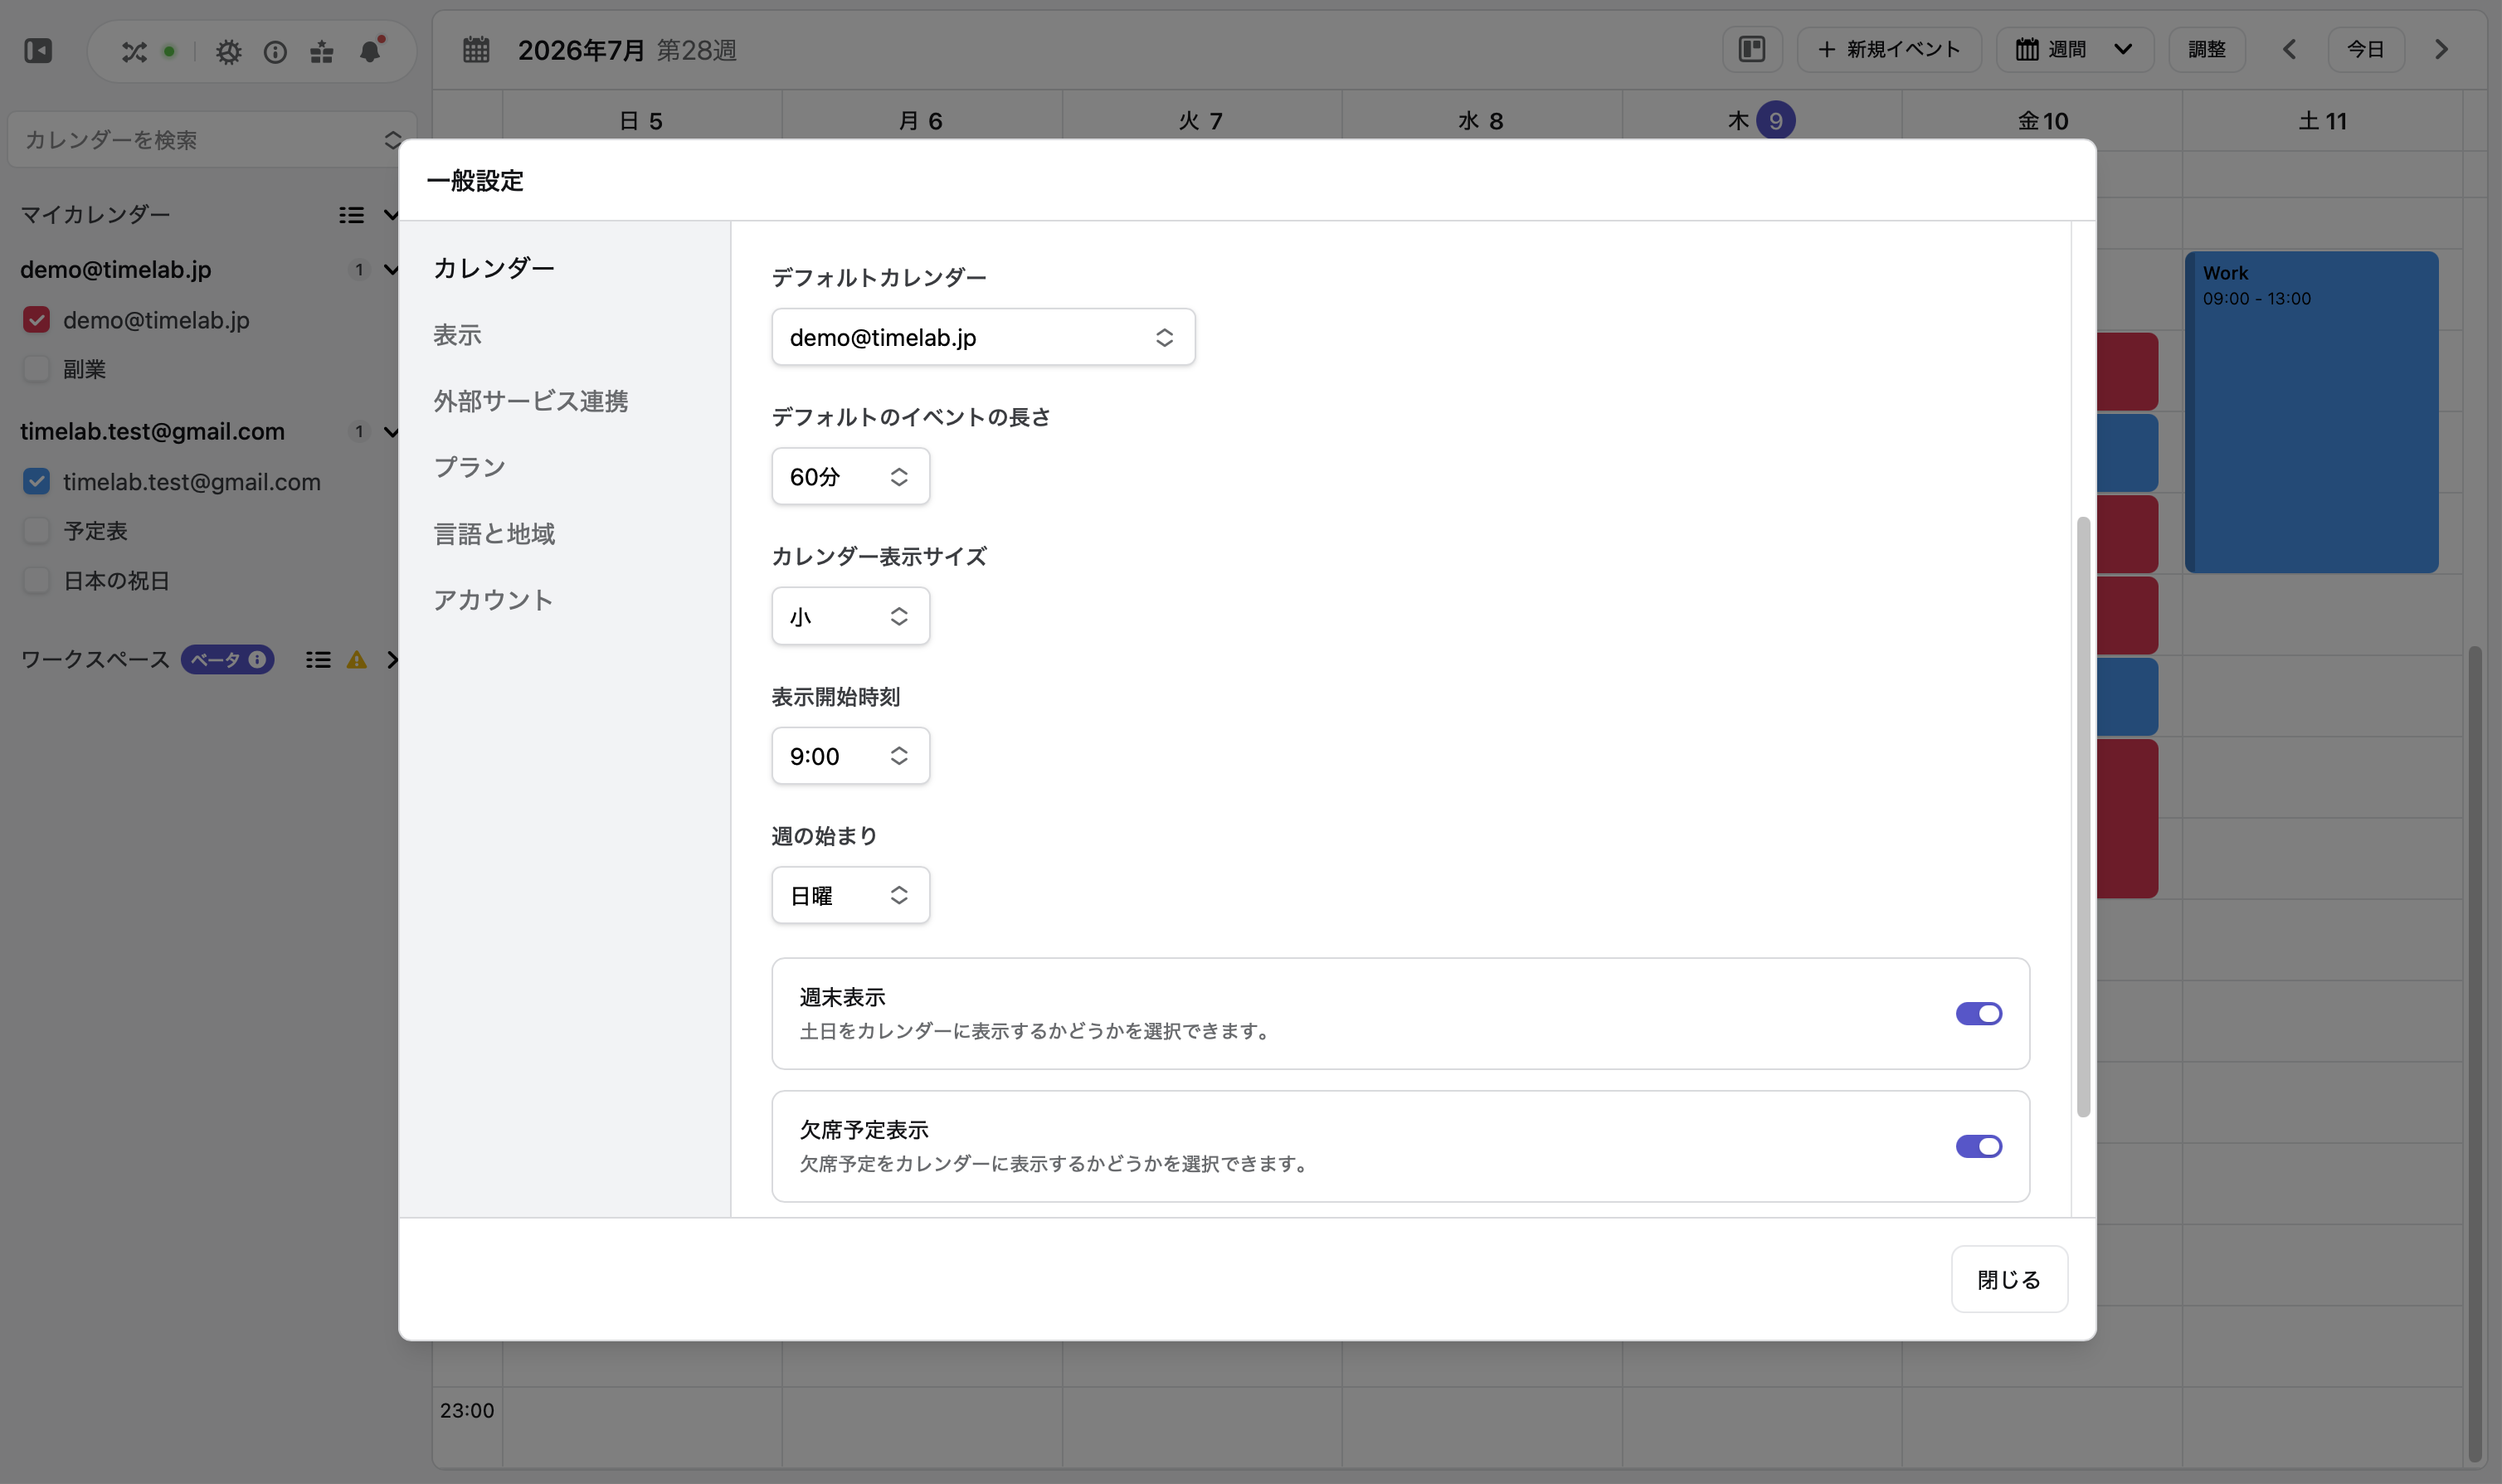Click the 閉じる button

2008,1279
